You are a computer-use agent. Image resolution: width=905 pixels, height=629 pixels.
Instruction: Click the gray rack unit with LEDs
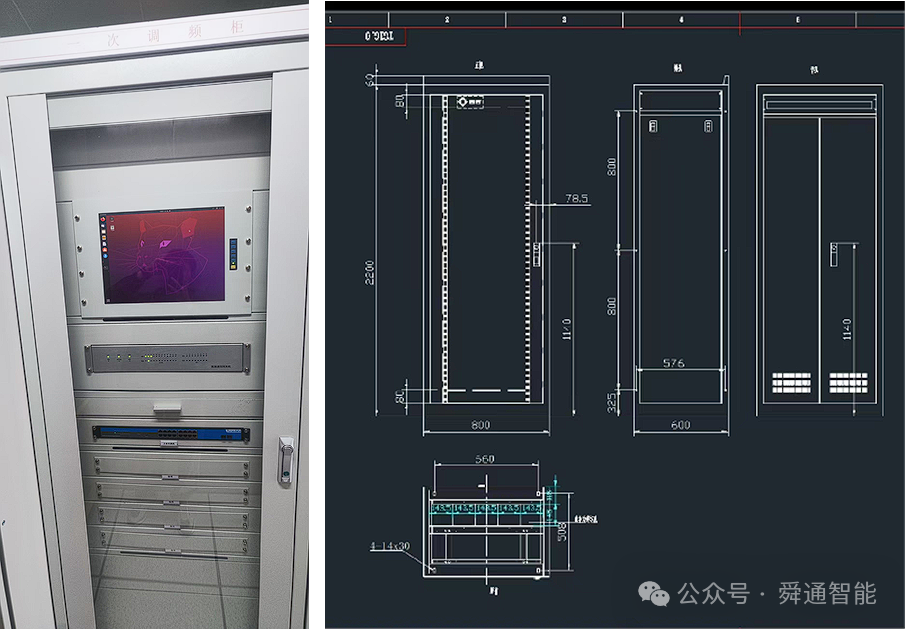(168, 358)
